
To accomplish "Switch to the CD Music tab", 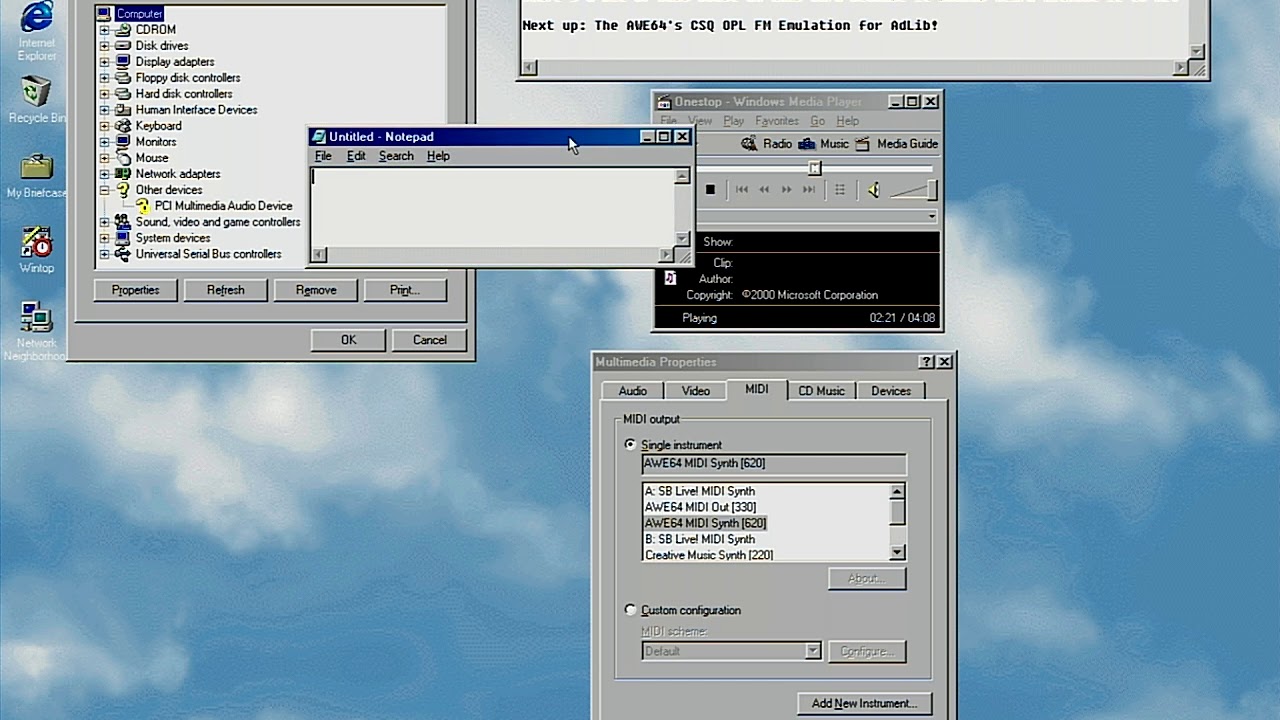I will click(x=821, y=391).
